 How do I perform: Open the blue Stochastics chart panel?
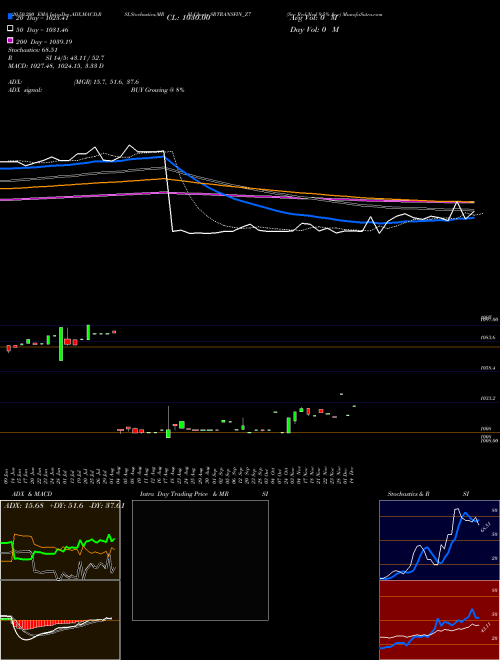tap(439, 540)
